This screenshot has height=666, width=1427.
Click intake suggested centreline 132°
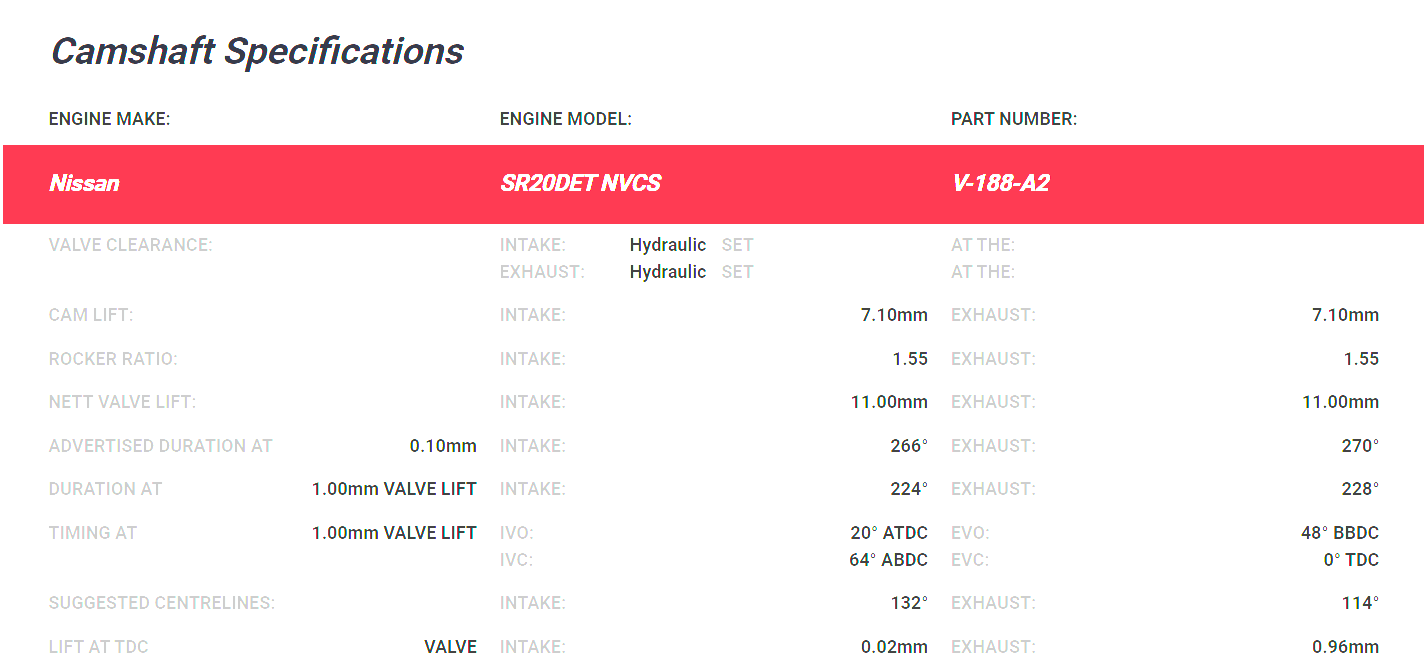[x=909, y=603]
